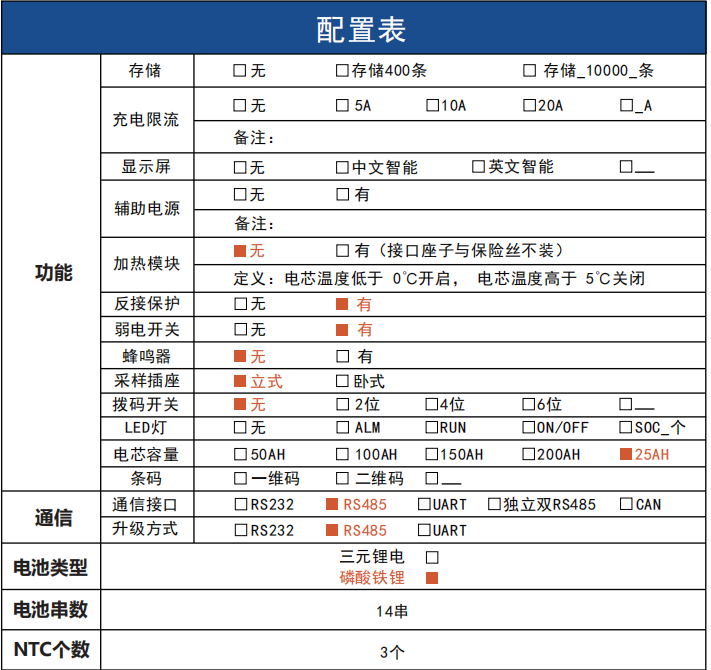Check the 存储400条 storage checkbox

point(342,71)
